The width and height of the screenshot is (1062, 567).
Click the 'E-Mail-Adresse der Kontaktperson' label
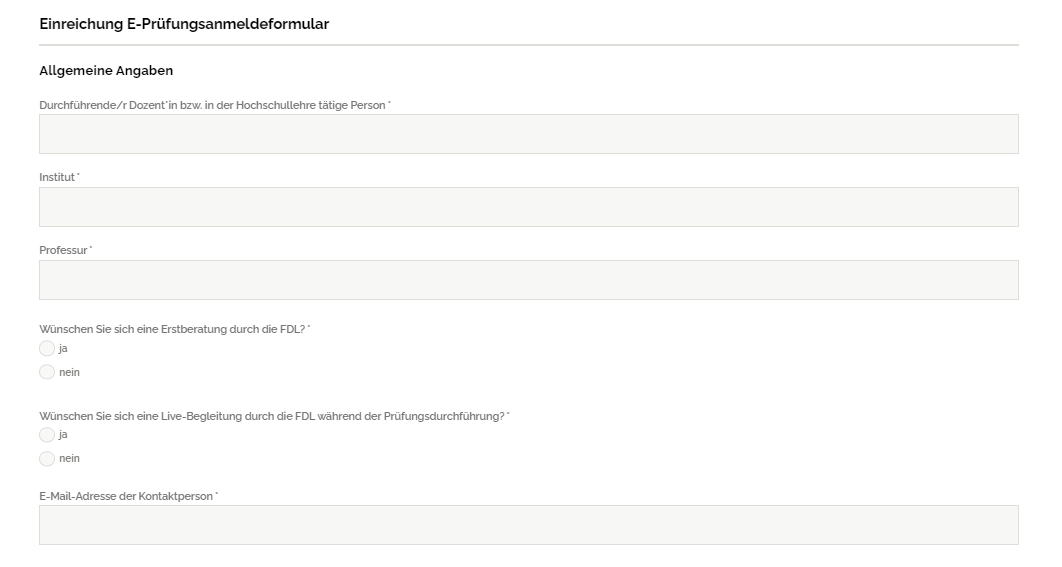coord(126,496)
